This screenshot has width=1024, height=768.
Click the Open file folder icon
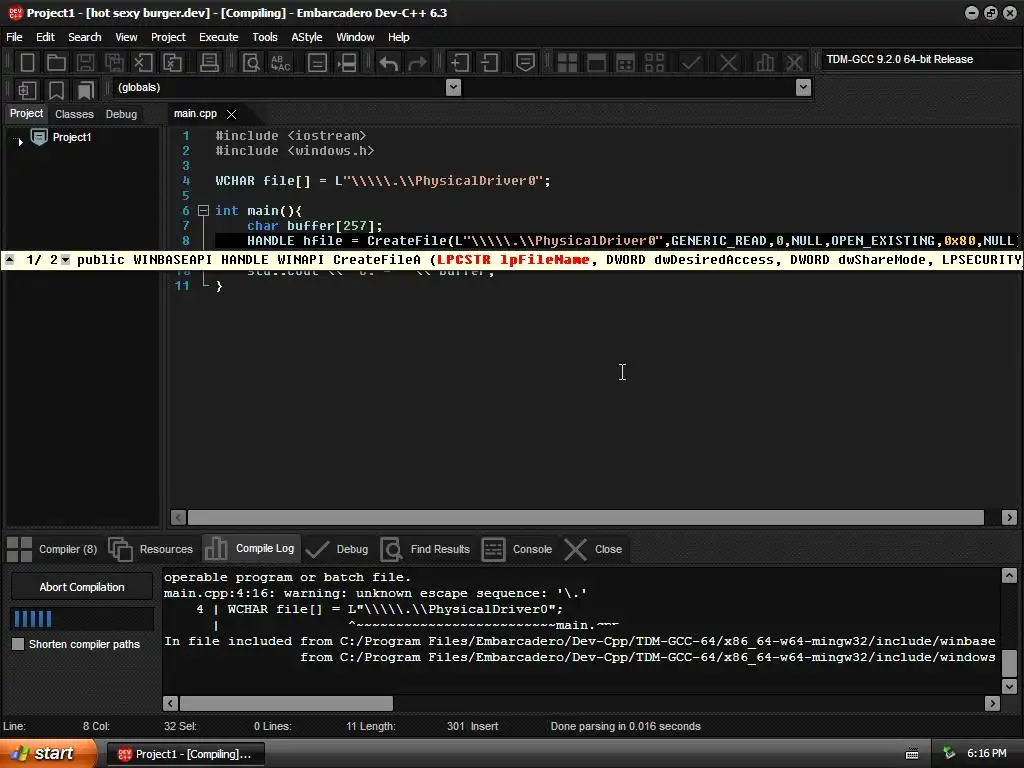coord(56,63)
